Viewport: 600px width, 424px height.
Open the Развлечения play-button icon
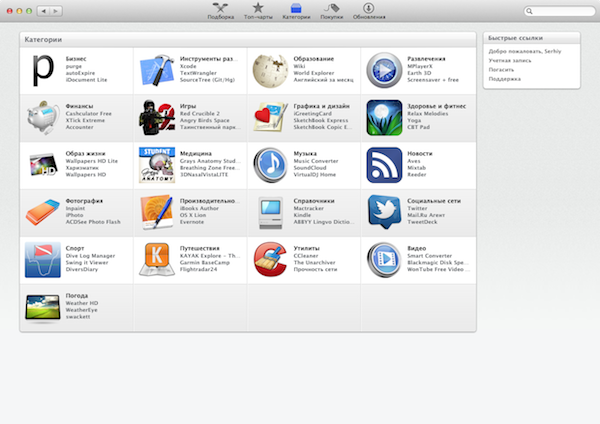[384, 70]
